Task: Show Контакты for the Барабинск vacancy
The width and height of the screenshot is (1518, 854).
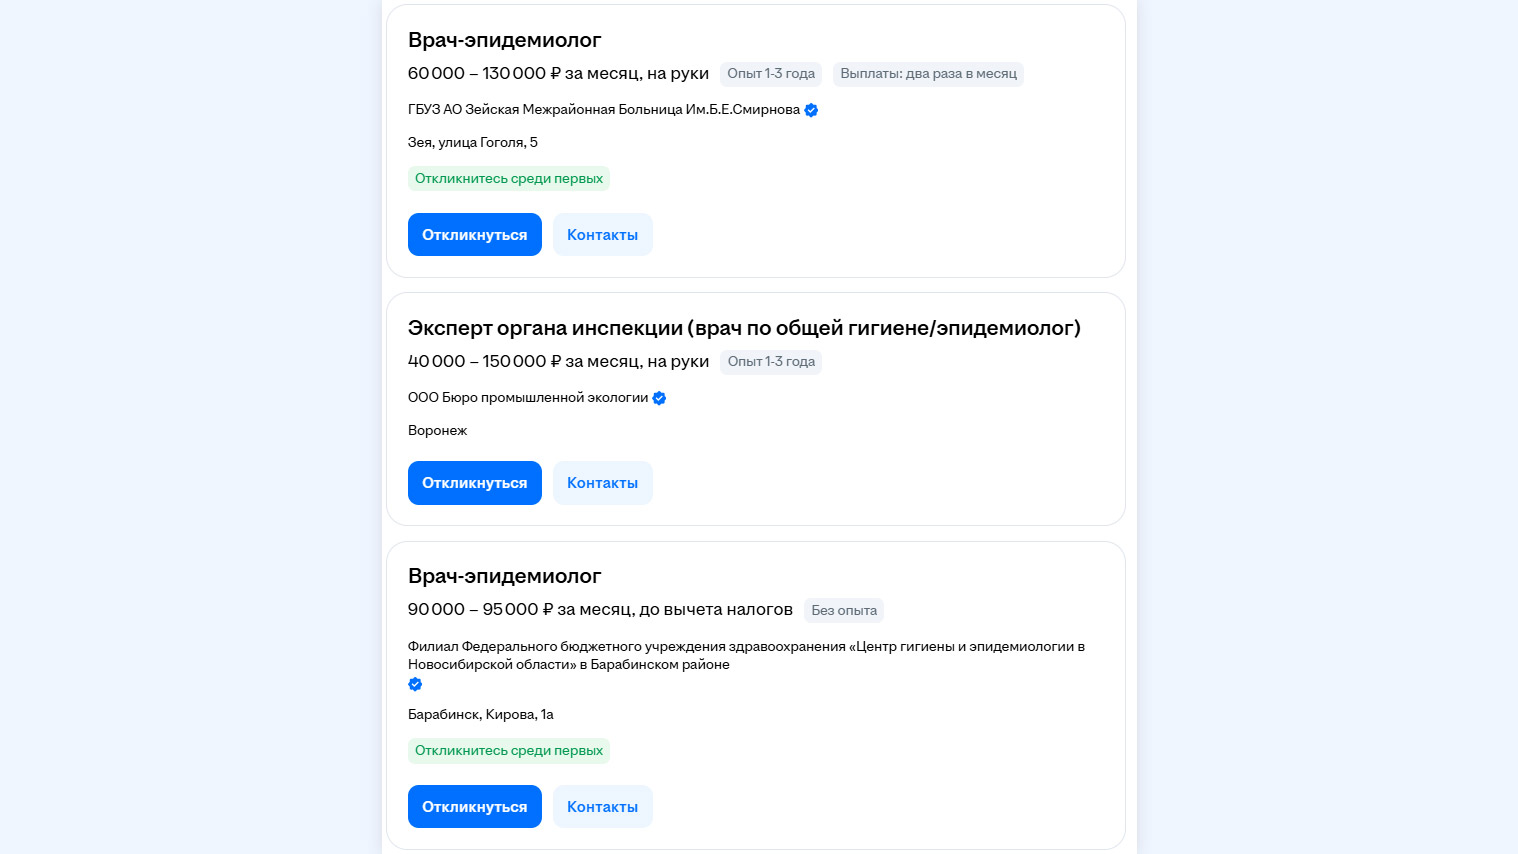Action: pos(602,807)
